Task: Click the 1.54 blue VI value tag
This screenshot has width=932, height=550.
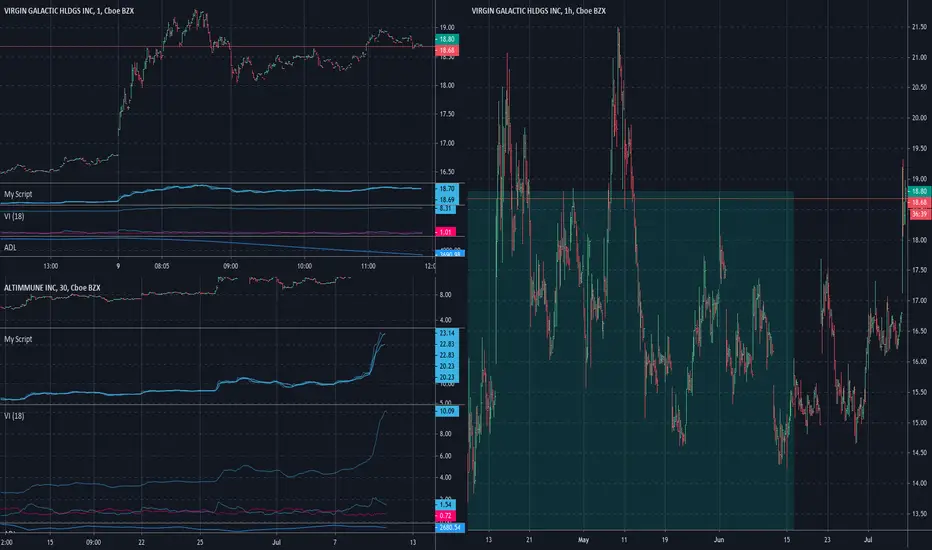Action: (x=447, y=505)
